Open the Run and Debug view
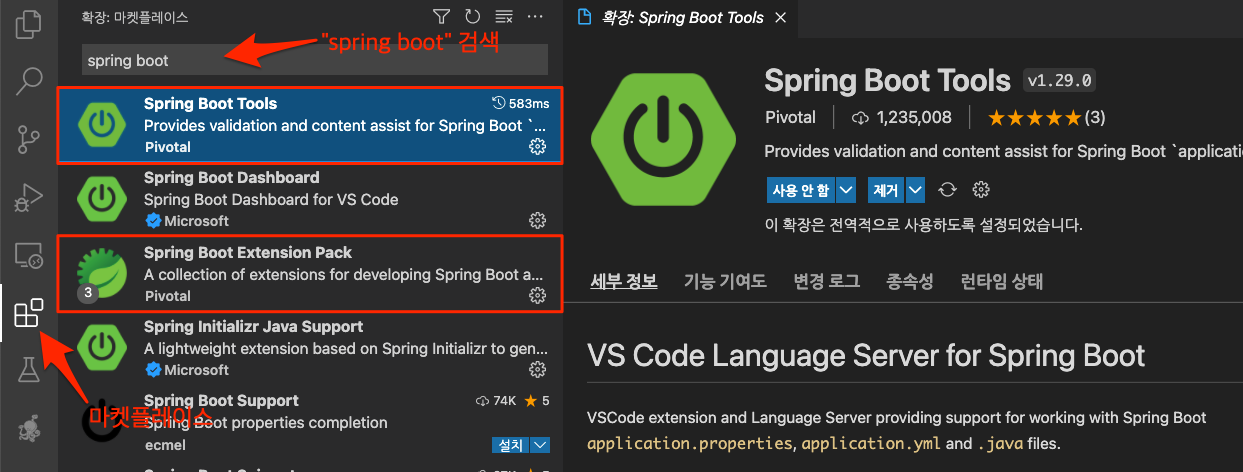Image resolution: width=1243 pixels, height=472 pixels. (x=29, y=197)
